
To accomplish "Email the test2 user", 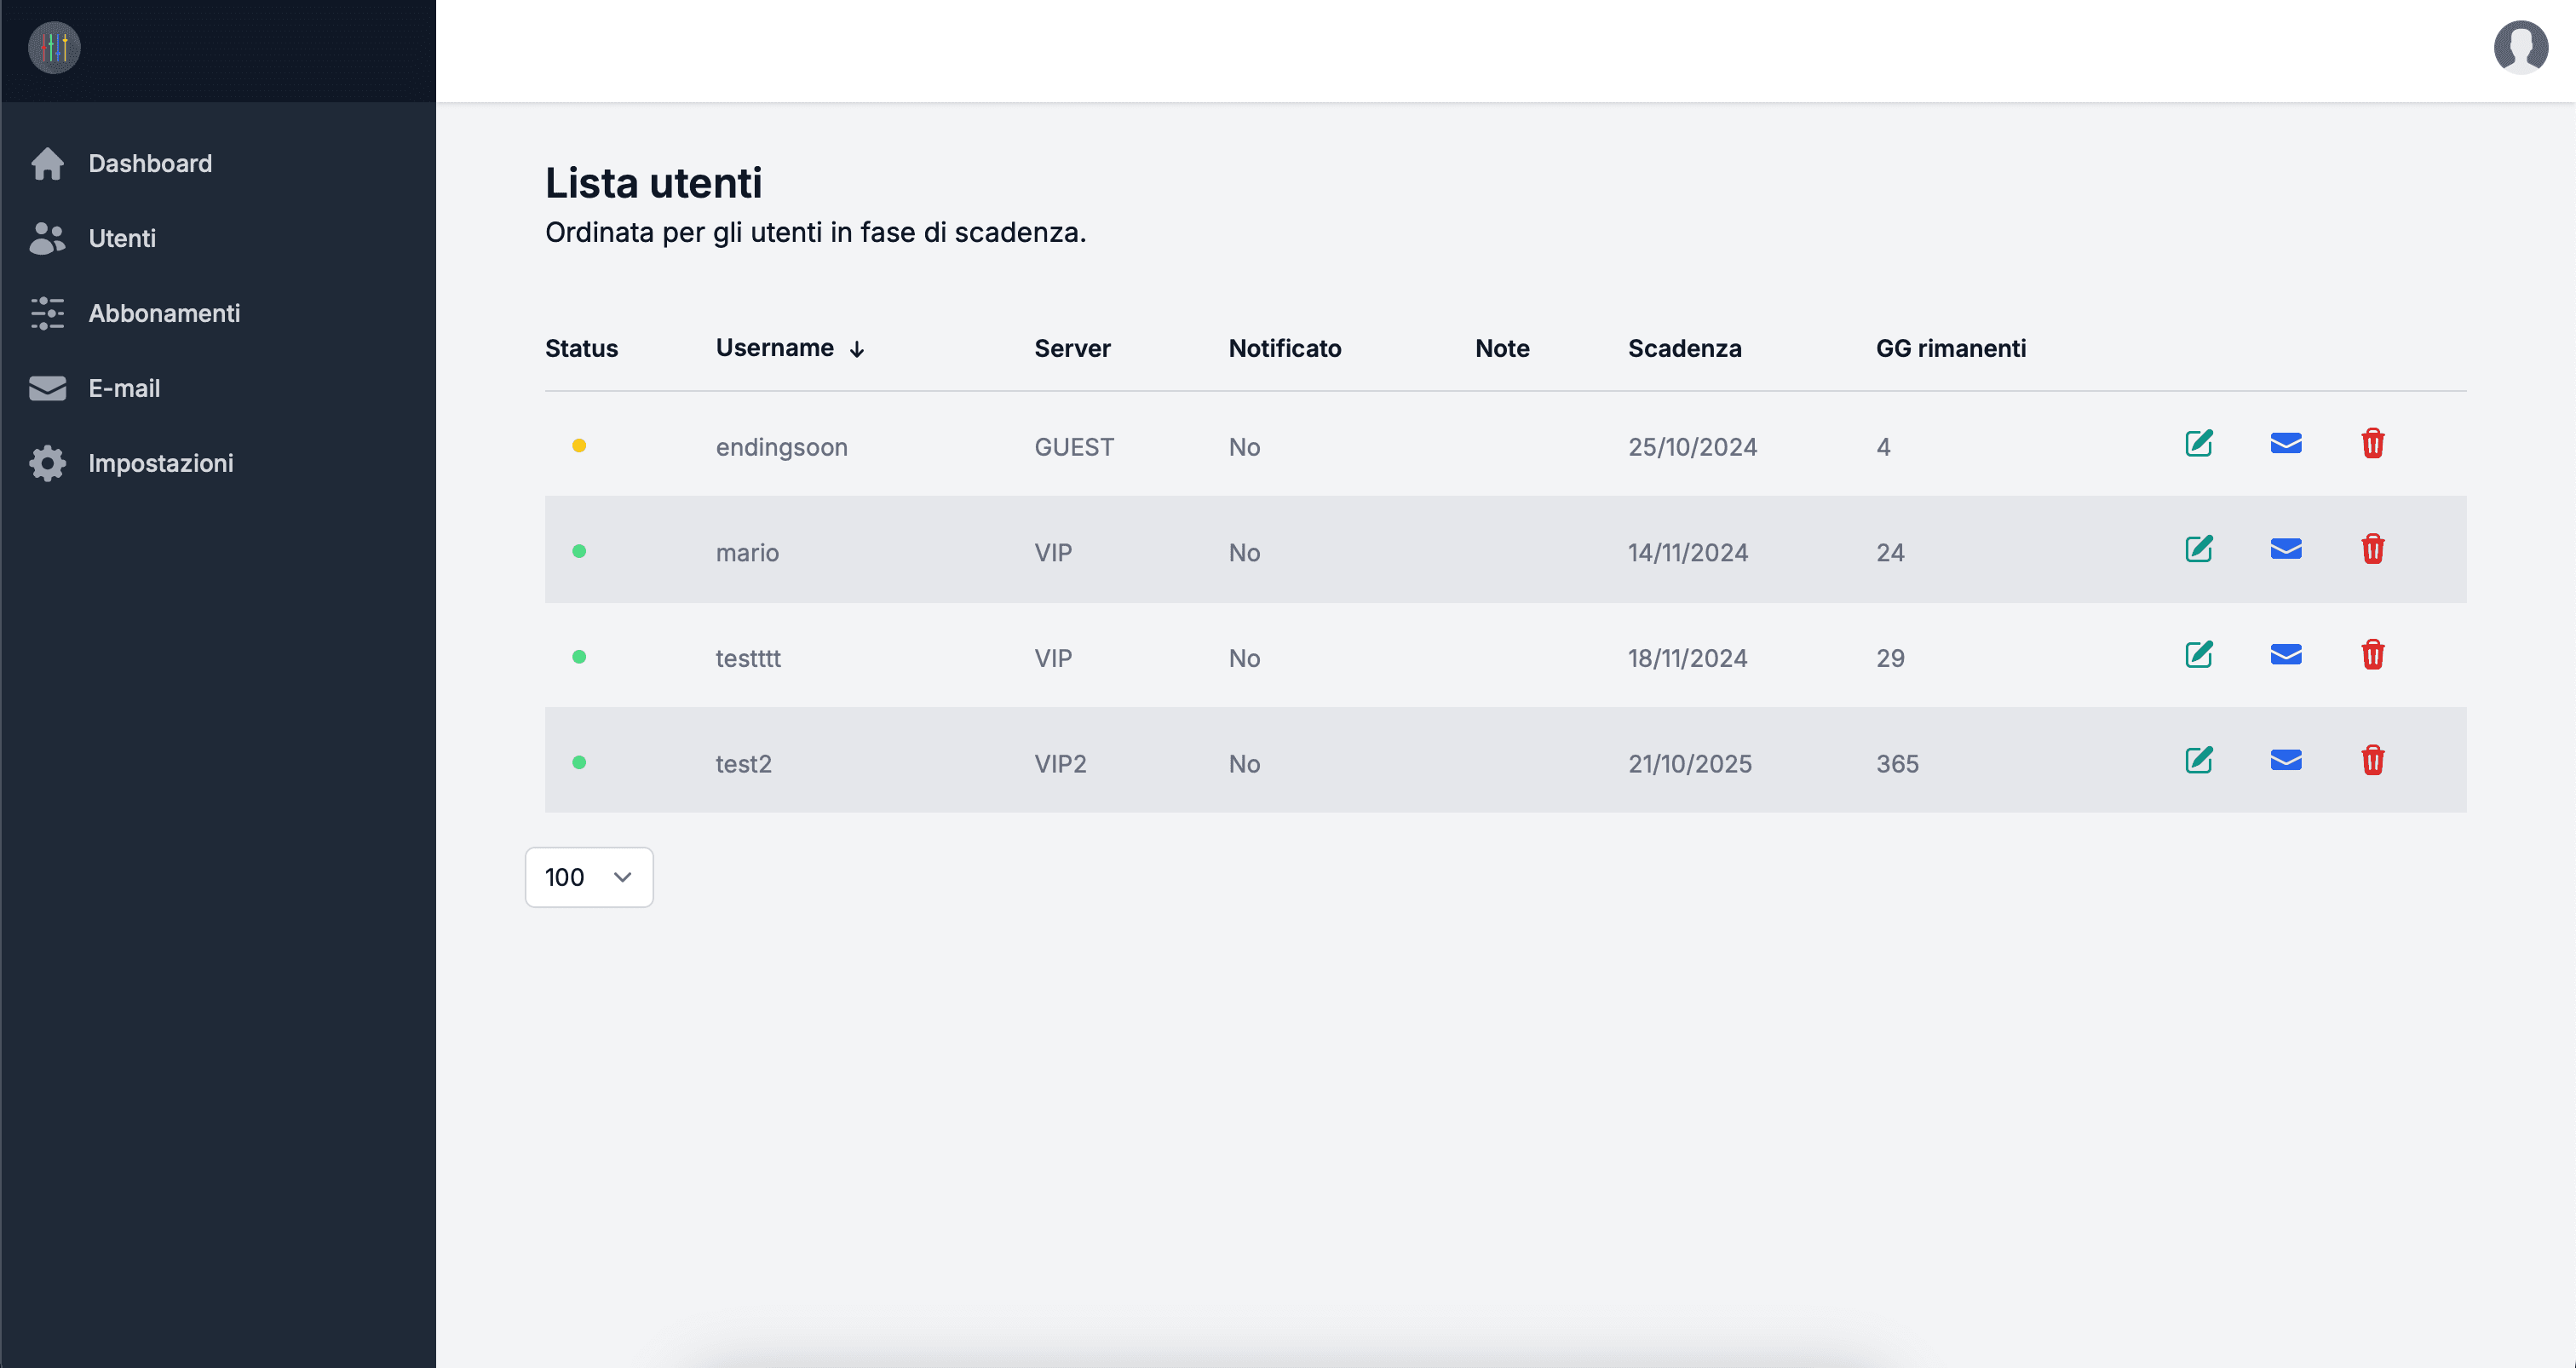I will coord(2285,760).
